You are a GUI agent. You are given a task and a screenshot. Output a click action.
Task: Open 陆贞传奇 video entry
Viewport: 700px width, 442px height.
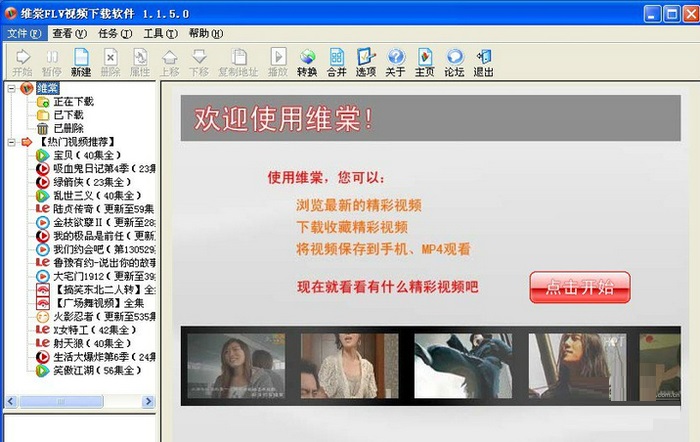tap(104, 209)
